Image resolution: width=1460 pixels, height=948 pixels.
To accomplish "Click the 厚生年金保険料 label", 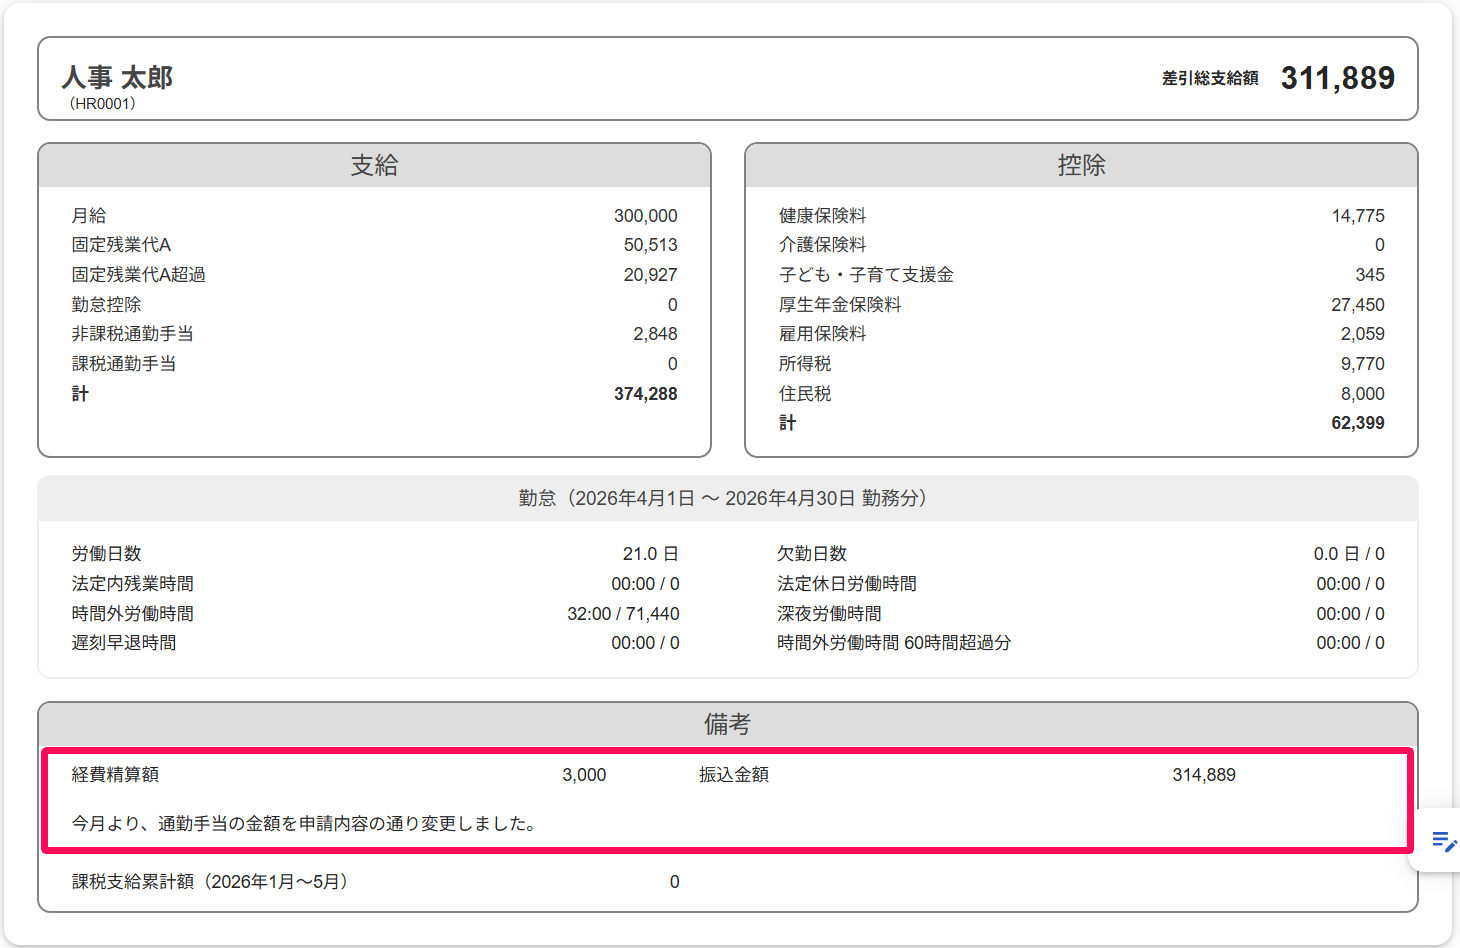I will [840, 304].
